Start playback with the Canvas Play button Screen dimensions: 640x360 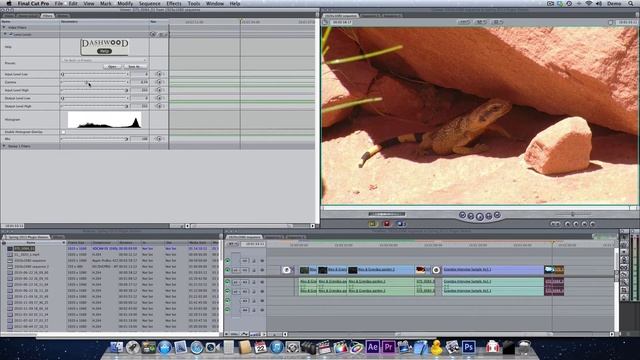tap(480, 217)
